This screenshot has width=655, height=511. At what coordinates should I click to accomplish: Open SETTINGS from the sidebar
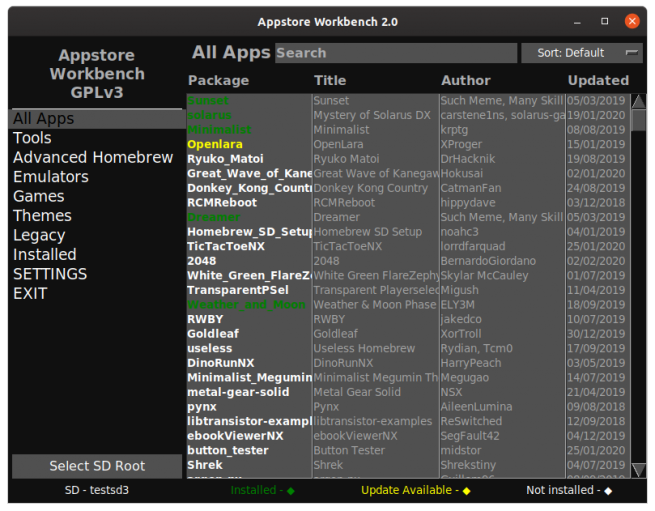pos(50,274)
